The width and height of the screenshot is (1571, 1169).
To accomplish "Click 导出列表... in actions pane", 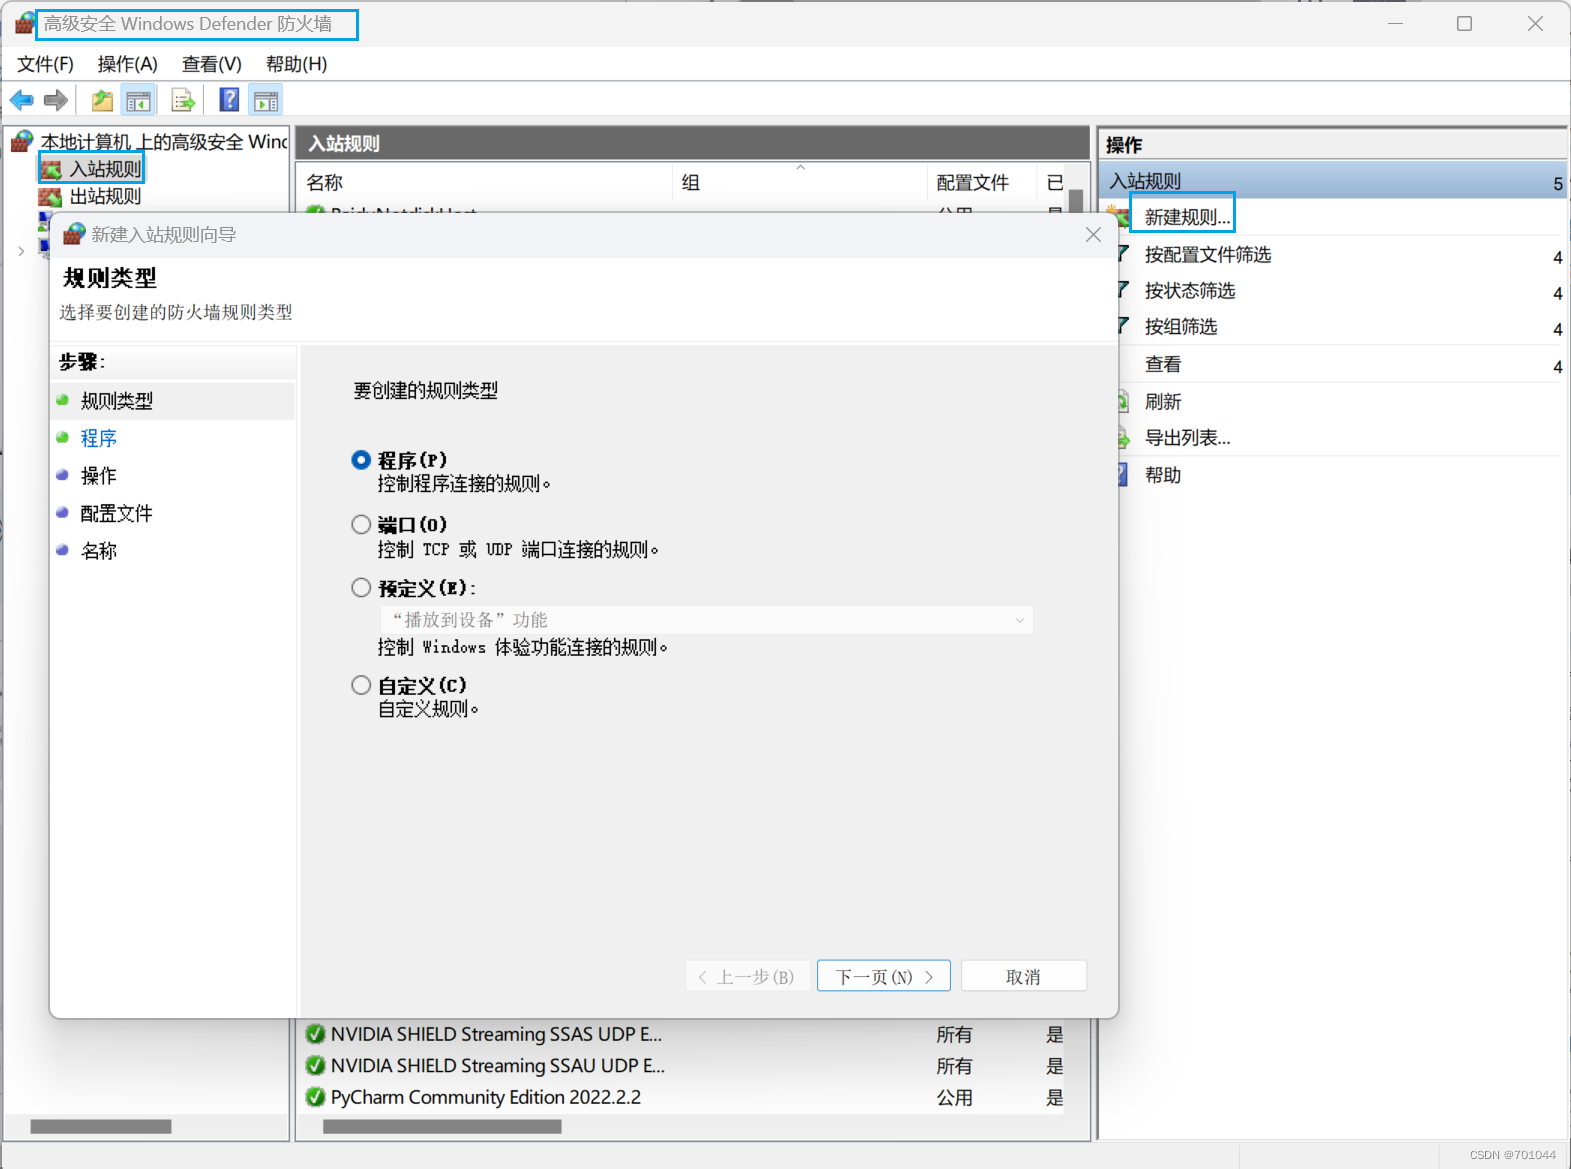I will (x=1187, y=437).
